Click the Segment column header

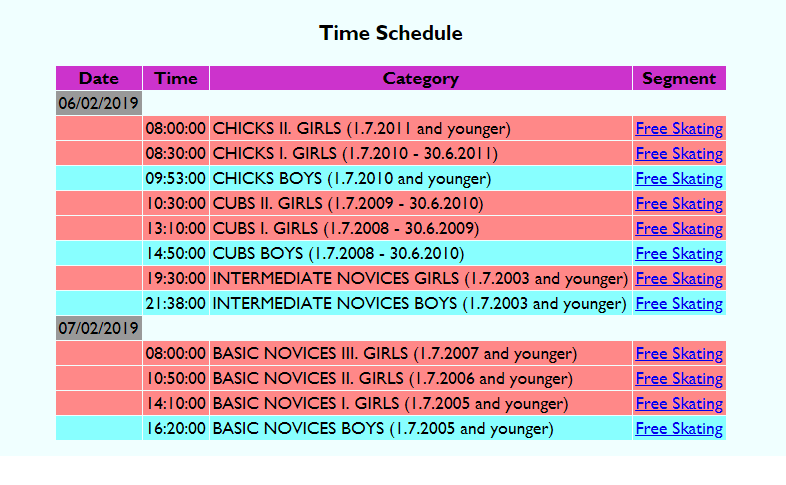tap(679, 78)
